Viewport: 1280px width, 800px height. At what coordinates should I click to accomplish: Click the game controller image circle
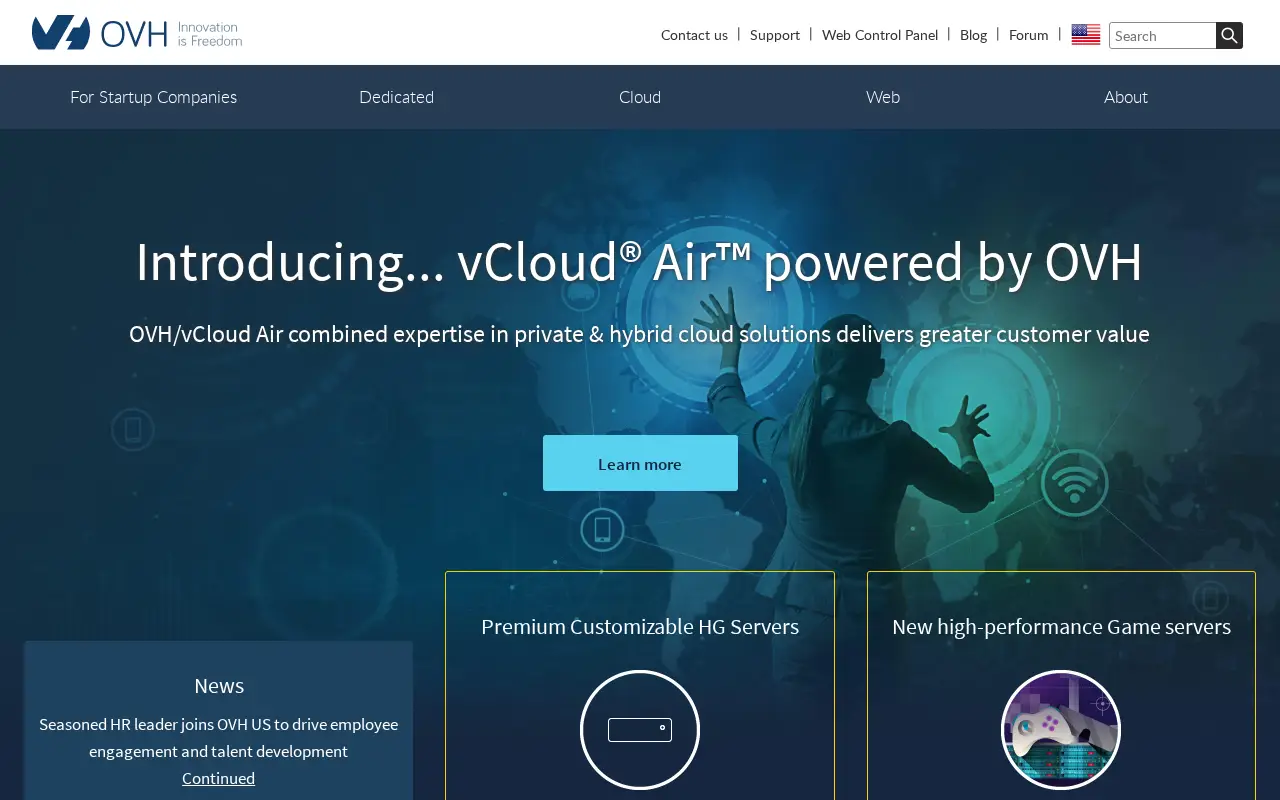click(1061, 730)
